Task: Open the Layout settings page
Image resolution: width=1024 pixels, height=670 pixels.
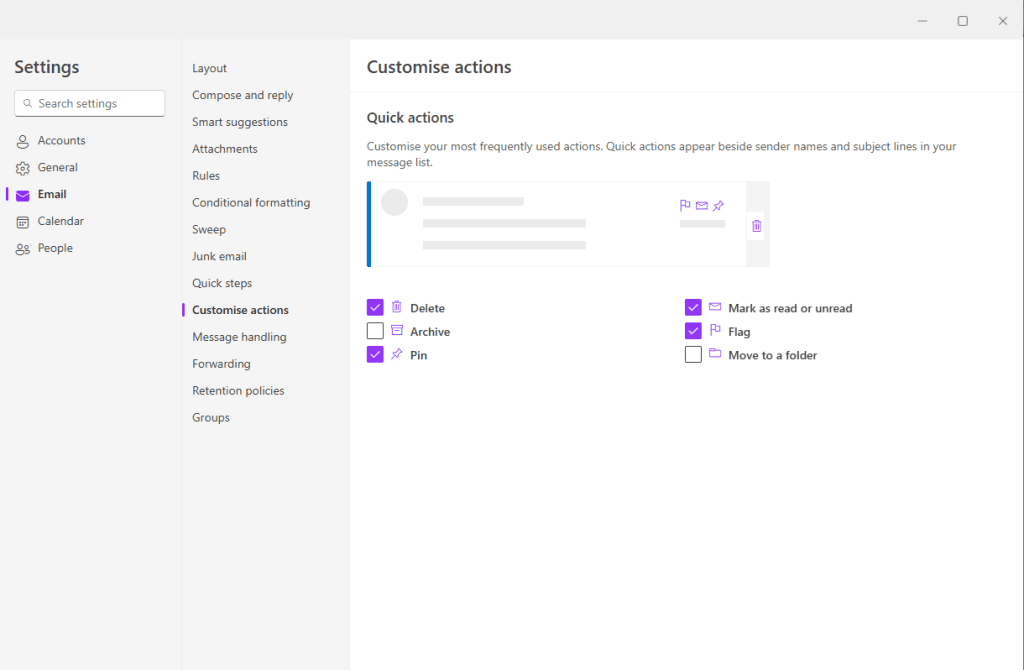Action: pos(210,68)
